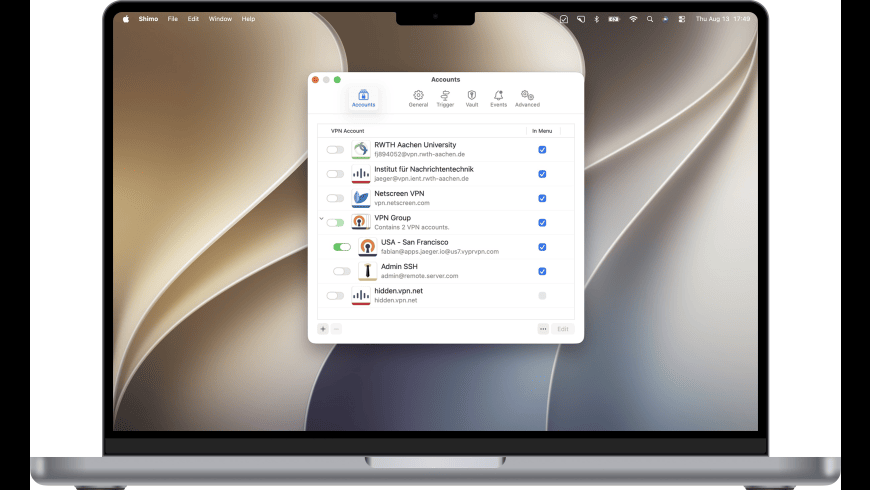870x490 pixels.
Task: Open the Advanced settings tab
Action: [527, 99]
